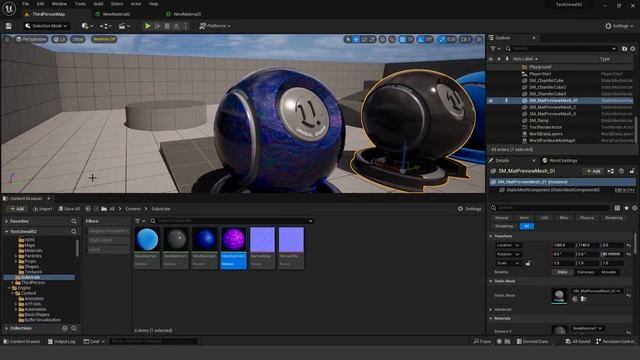Click the Add button in Content Browser
Image resolution: width=640 pixels, height=360 pixels.
coord(17,209)
